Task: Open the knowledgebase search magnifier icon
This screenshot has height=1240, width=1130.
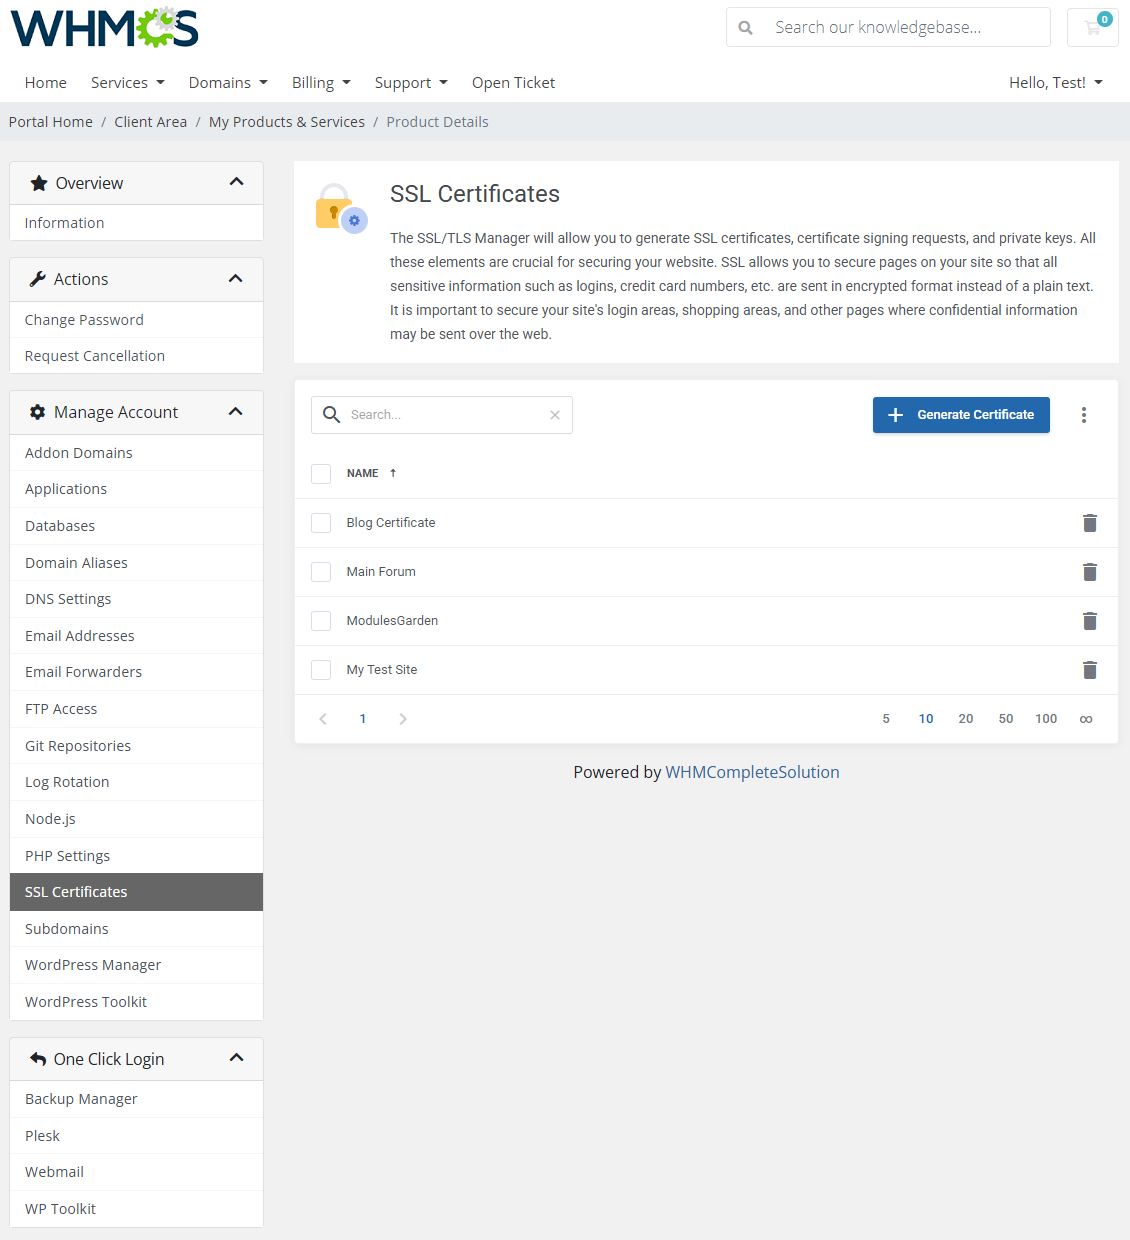Action: click(x=745, y=27)
